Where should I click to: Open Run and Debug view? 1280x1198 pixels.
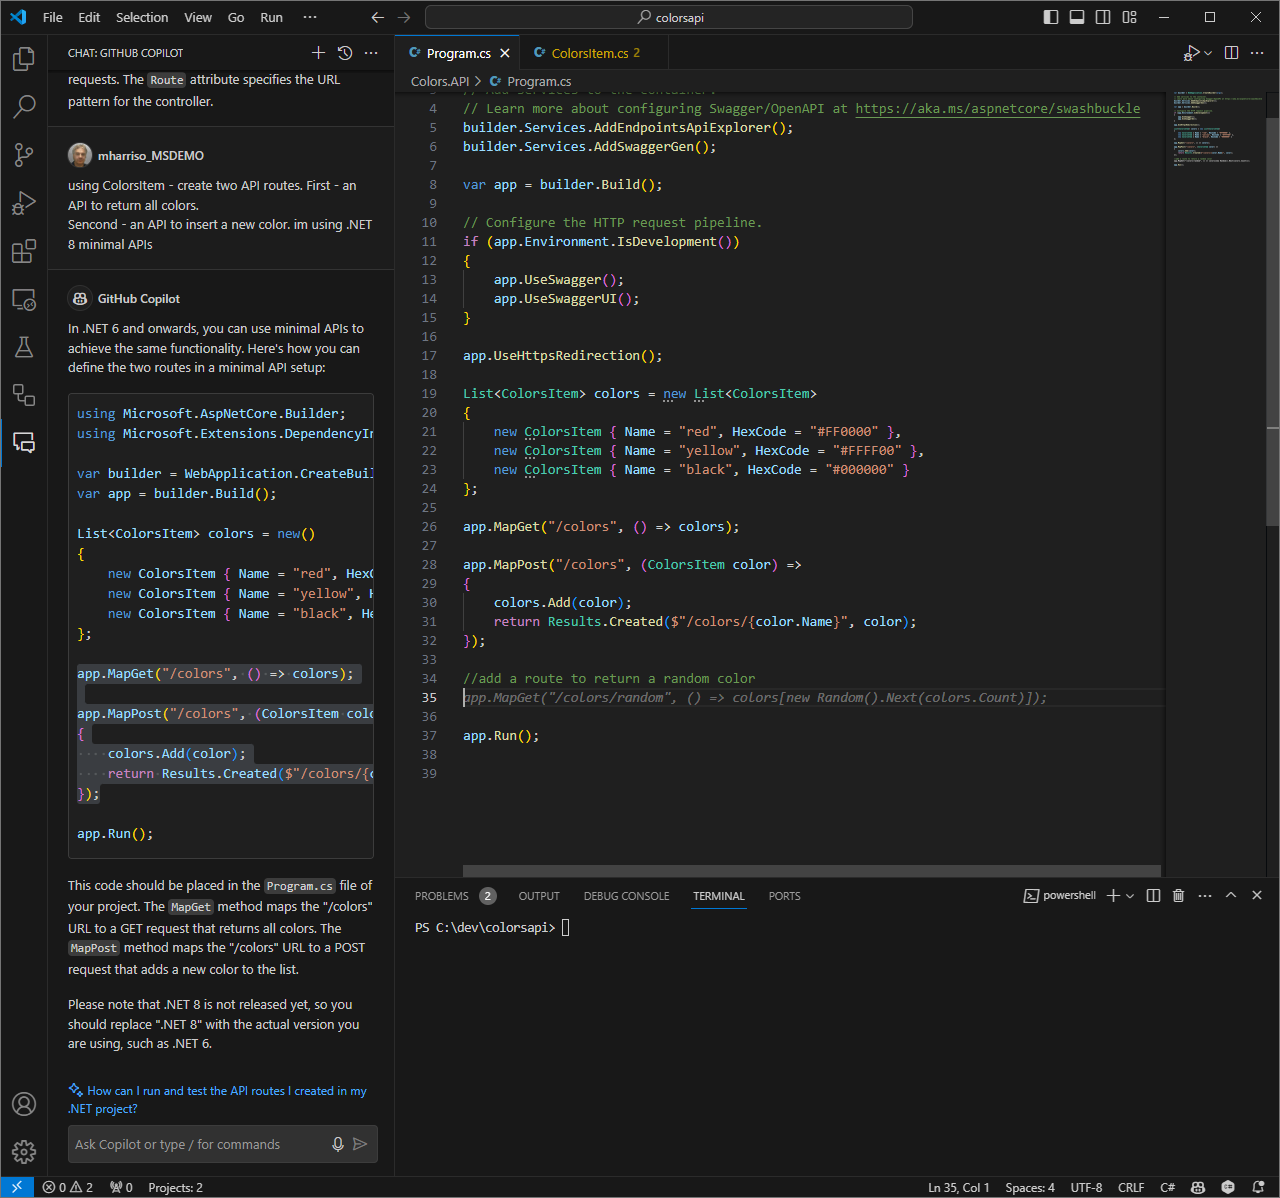tap(24, 203)
